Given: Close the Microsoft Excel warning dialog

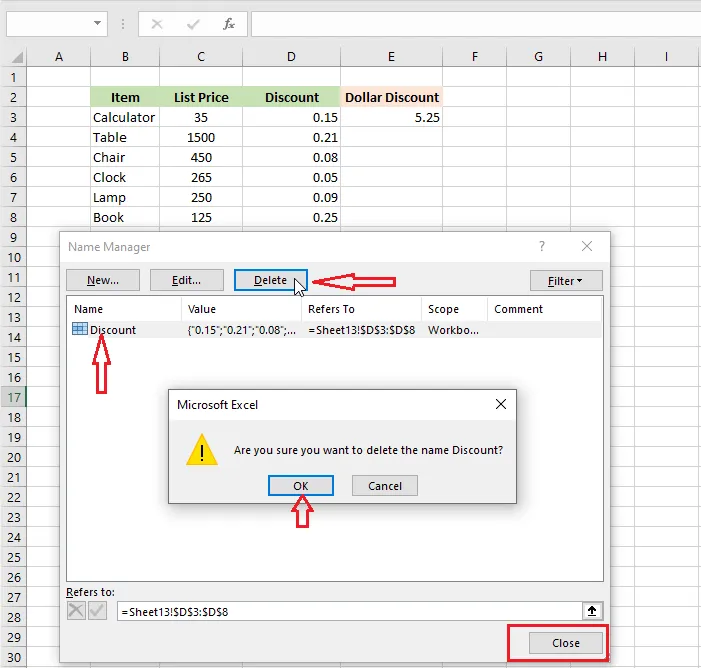Looking at the screenshot, I should [x=501, y=404].
